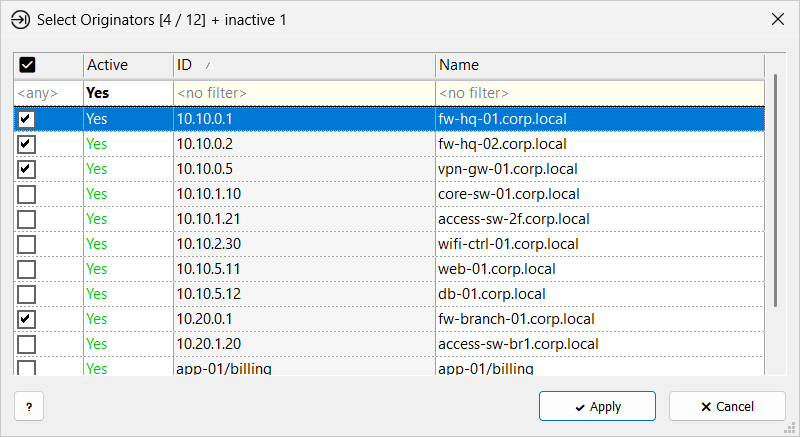Screen dimensions: 800x437
Task: Click the vertical scrollbar of the list
Action: tap(776, 191)
